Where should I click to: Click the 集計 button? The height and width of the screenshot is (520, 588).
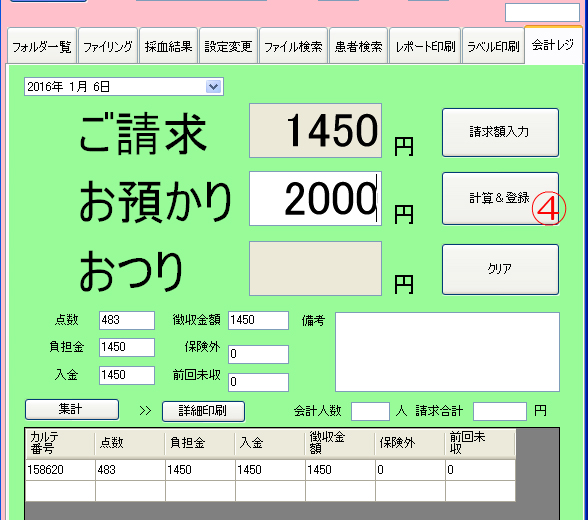coord(72,409)
